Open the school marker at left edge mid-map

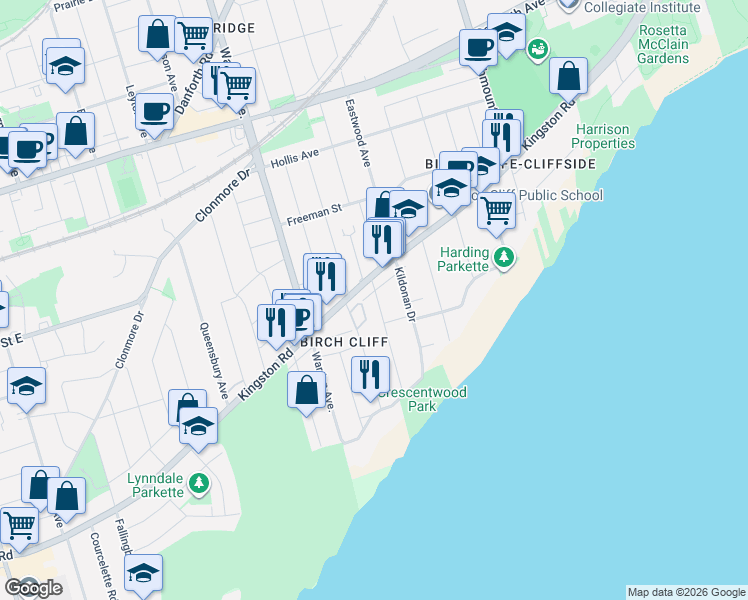pos(26,388)
